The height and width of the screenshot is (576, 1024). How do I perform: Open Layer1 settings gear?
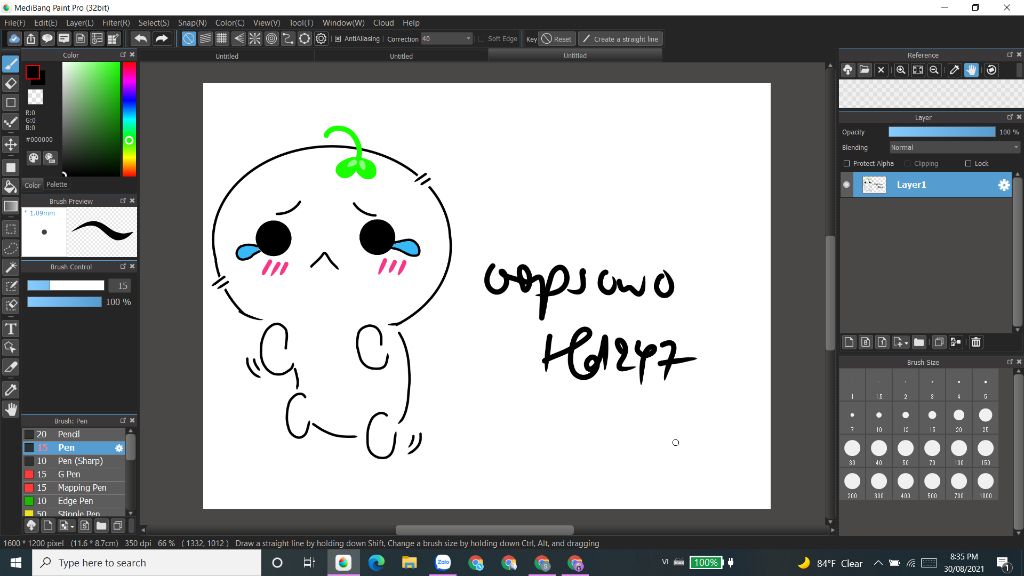click(x=1003, y=185)
